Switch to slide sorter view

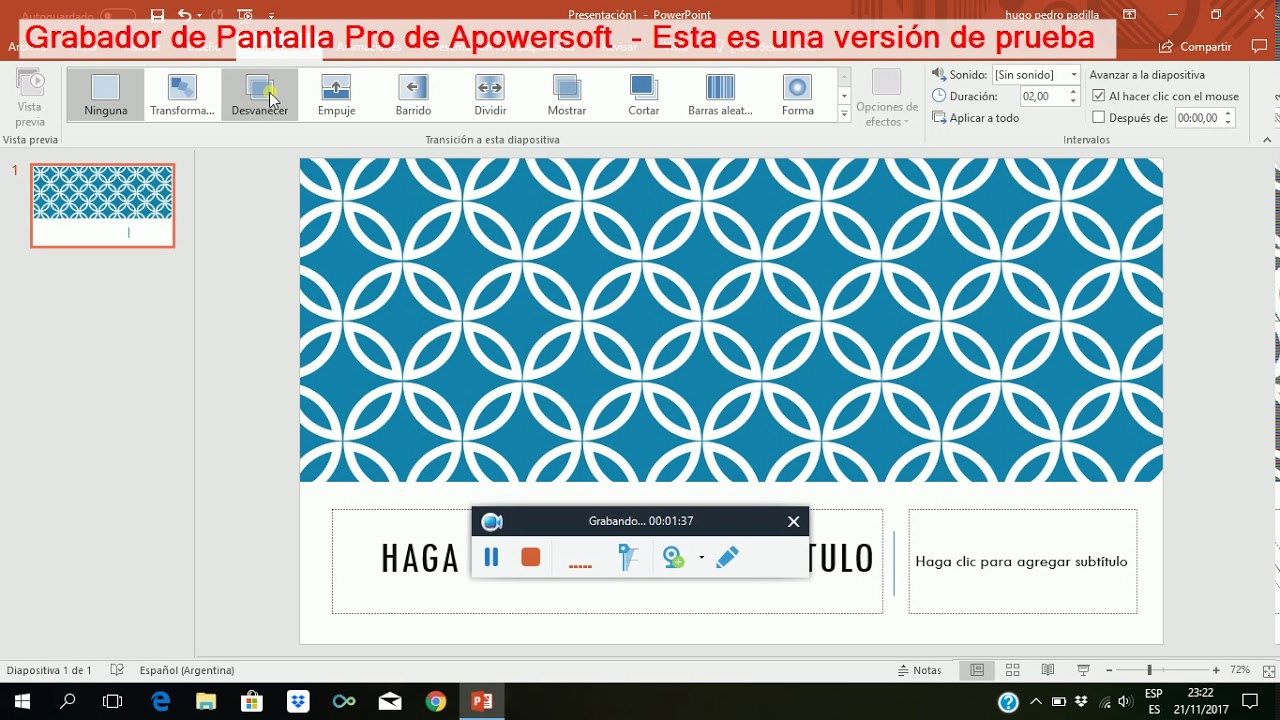click(x=1012, y=670)
